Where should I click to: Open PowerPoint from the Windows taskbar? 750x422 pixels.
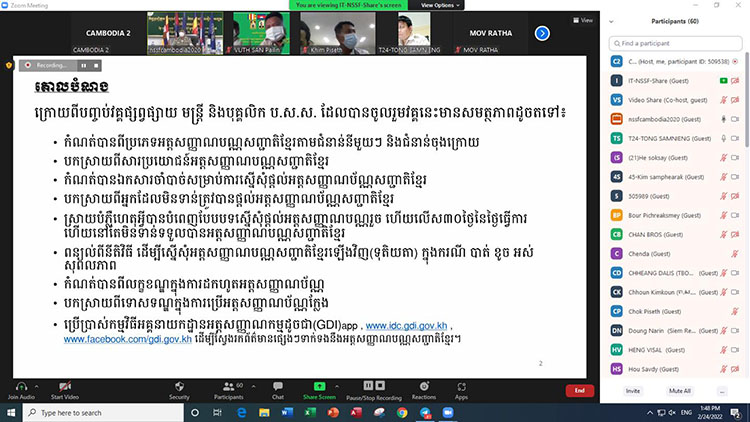[x=331, y=411]
